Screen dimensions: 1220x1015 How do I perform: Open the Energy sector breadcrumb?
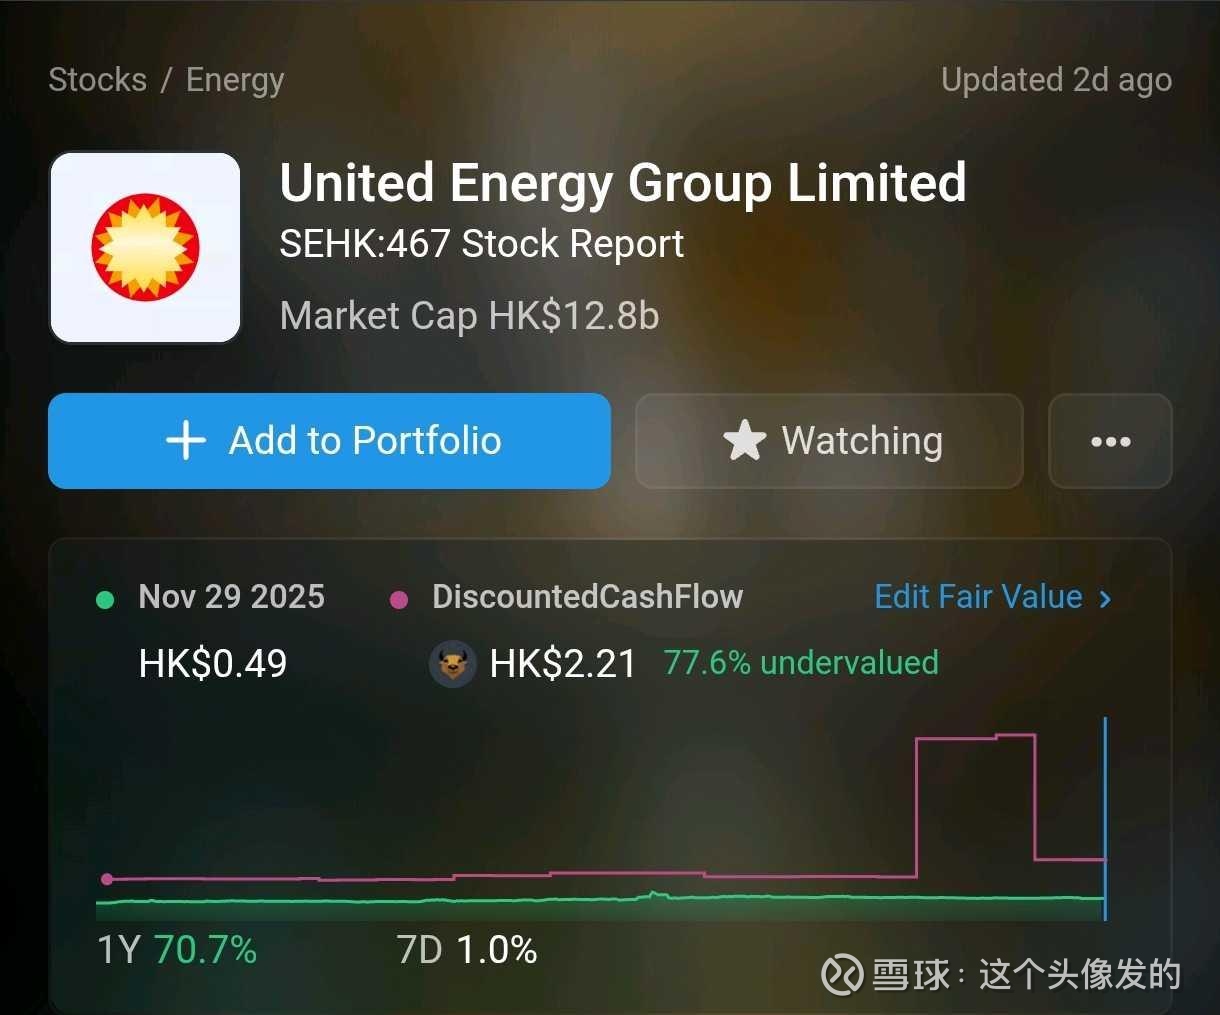[x=235, y=80]
